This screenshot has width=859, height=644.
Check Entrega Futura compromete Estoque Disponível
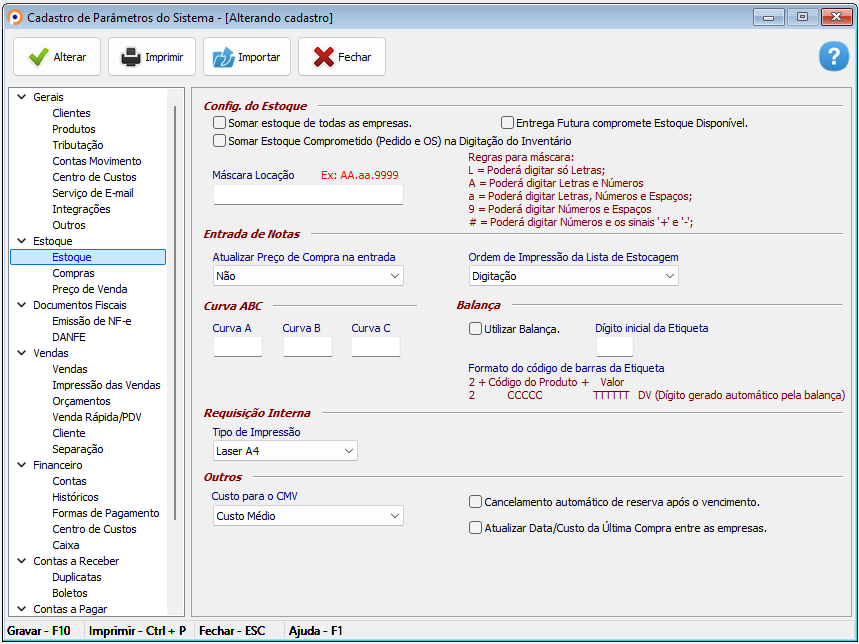[x=508, y=123]
